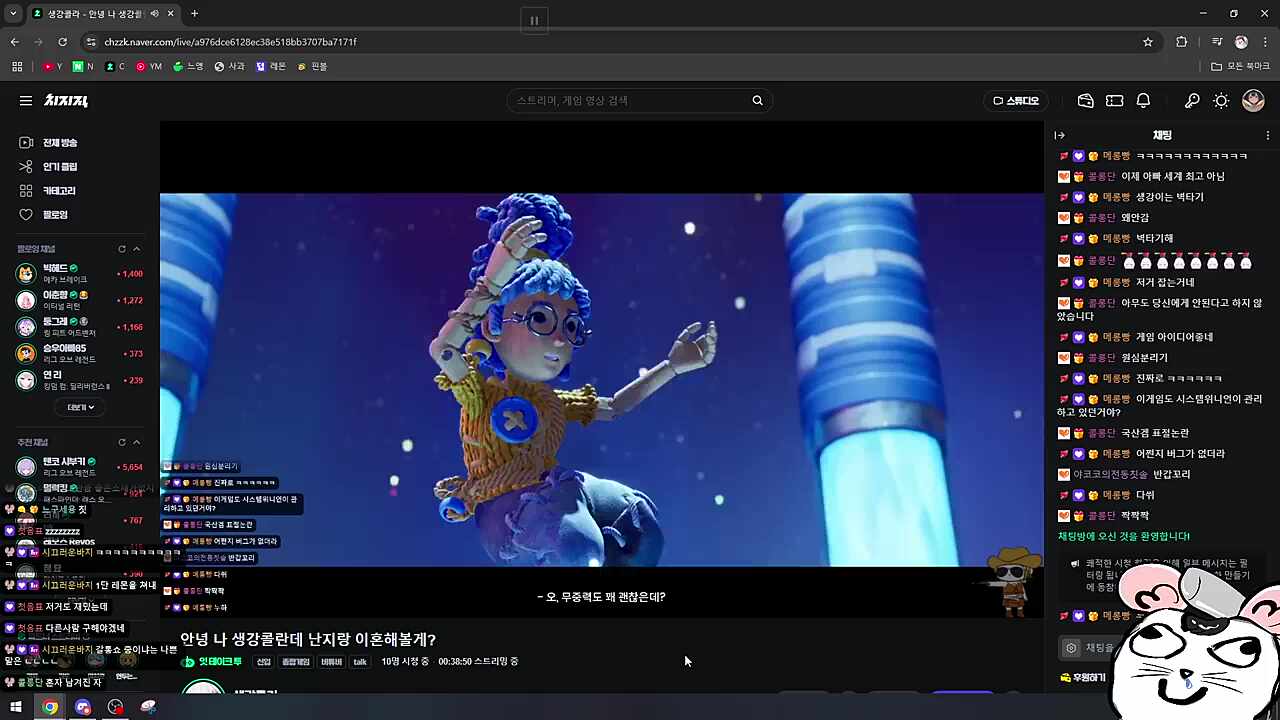
Task: Click the cowboy character overlay in video
Action: click(x=1012, y=580)
